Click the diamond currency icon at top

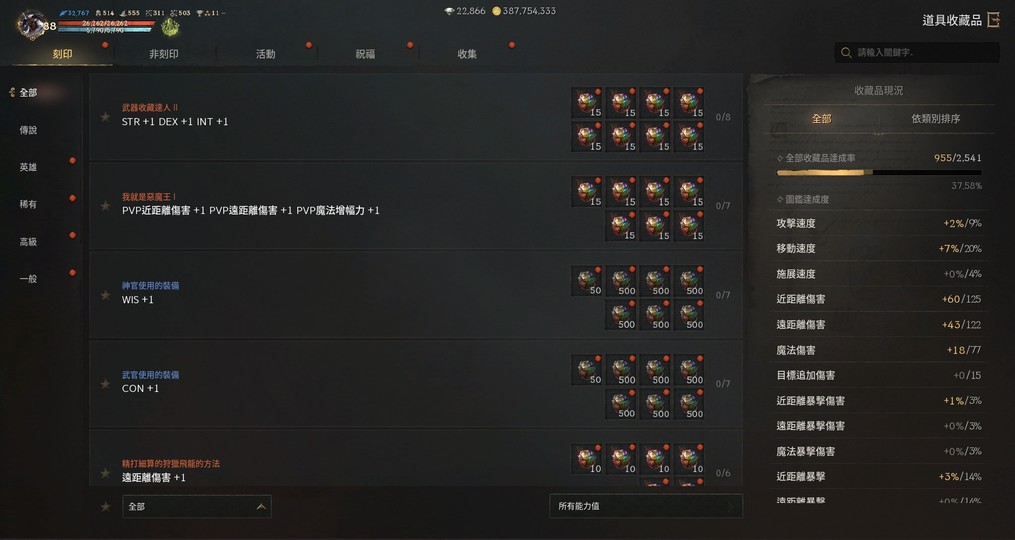pyautogui.click(x=449, y=11)
